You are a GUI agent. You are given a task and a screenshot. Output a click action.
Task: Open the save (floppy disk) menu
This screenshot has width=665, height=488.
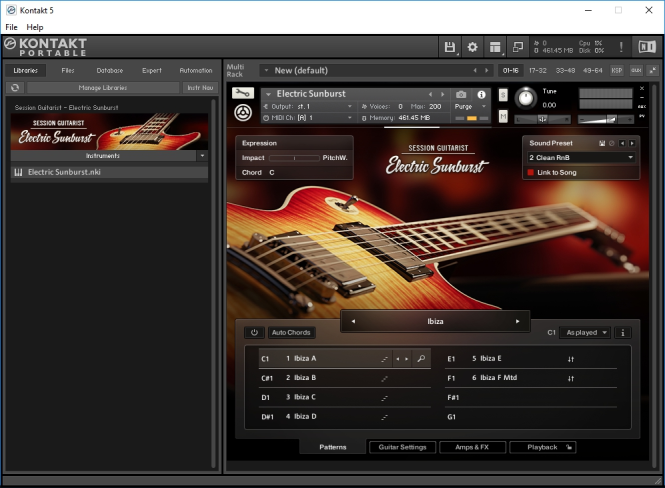pyautogui.click(x=450, y=47)
